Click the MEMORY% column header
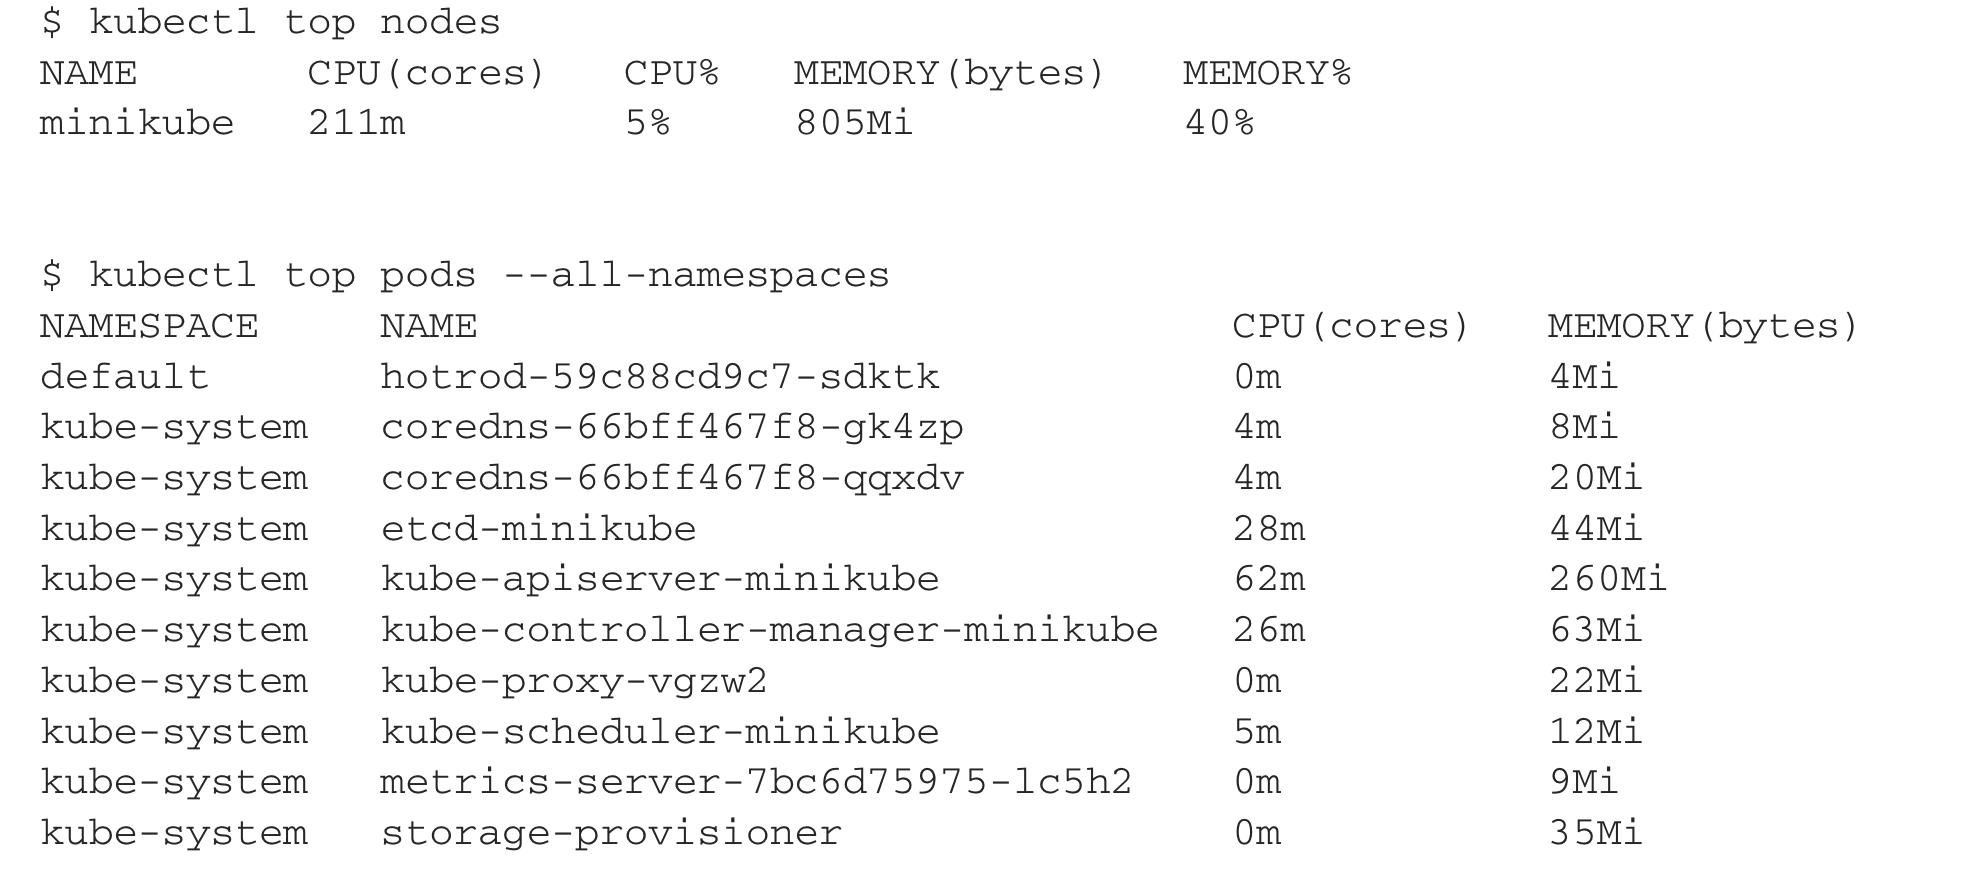The height and width of the screenshot is (876, 1988). point(1266,73)
